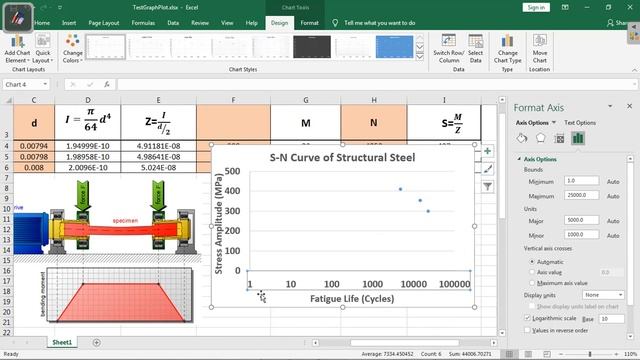This screenshot has height=360, width=640.
Task: Click Move Chart icon
Action: pos(540,49)
